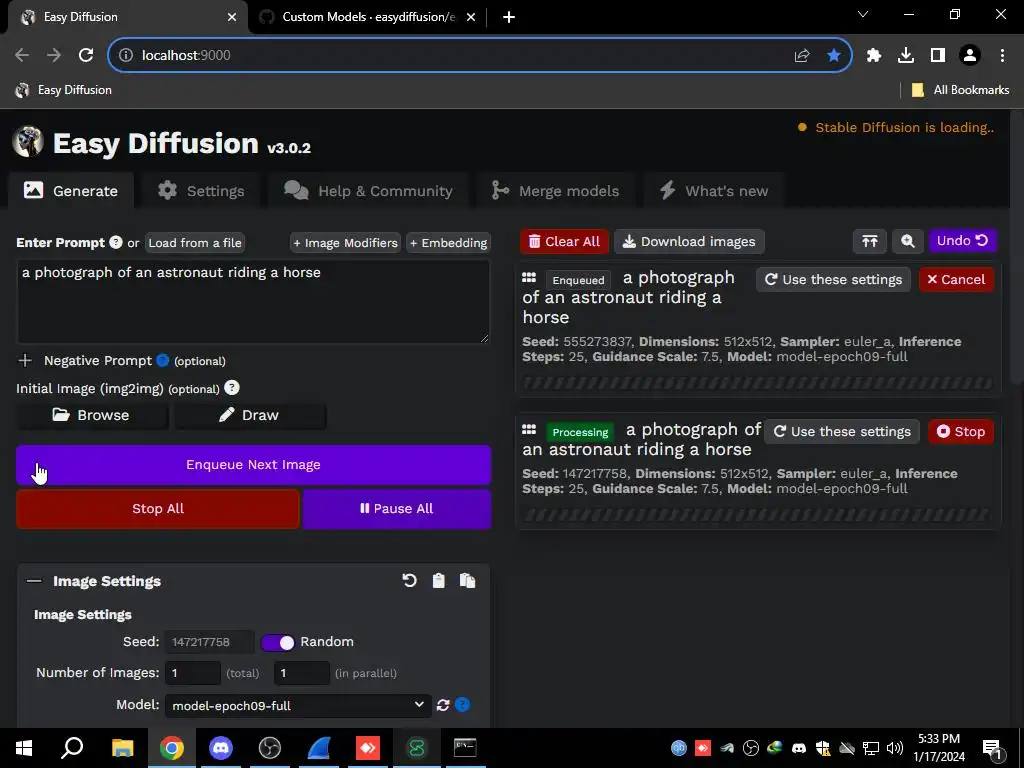Stop the Processing task

(961, 432)
